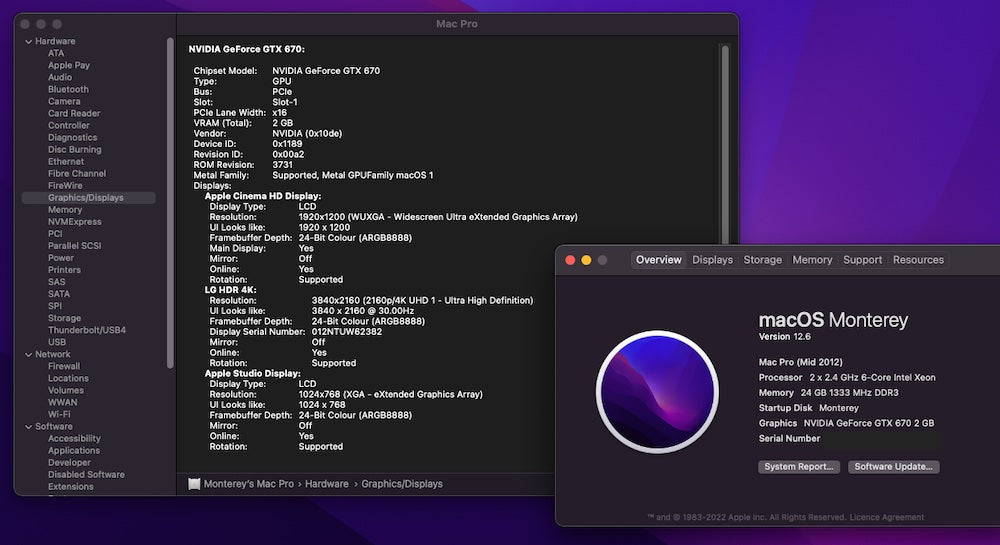Select Camera in the sidebar
This screenshot has width=1000, height=545.
tap(64, 101)
